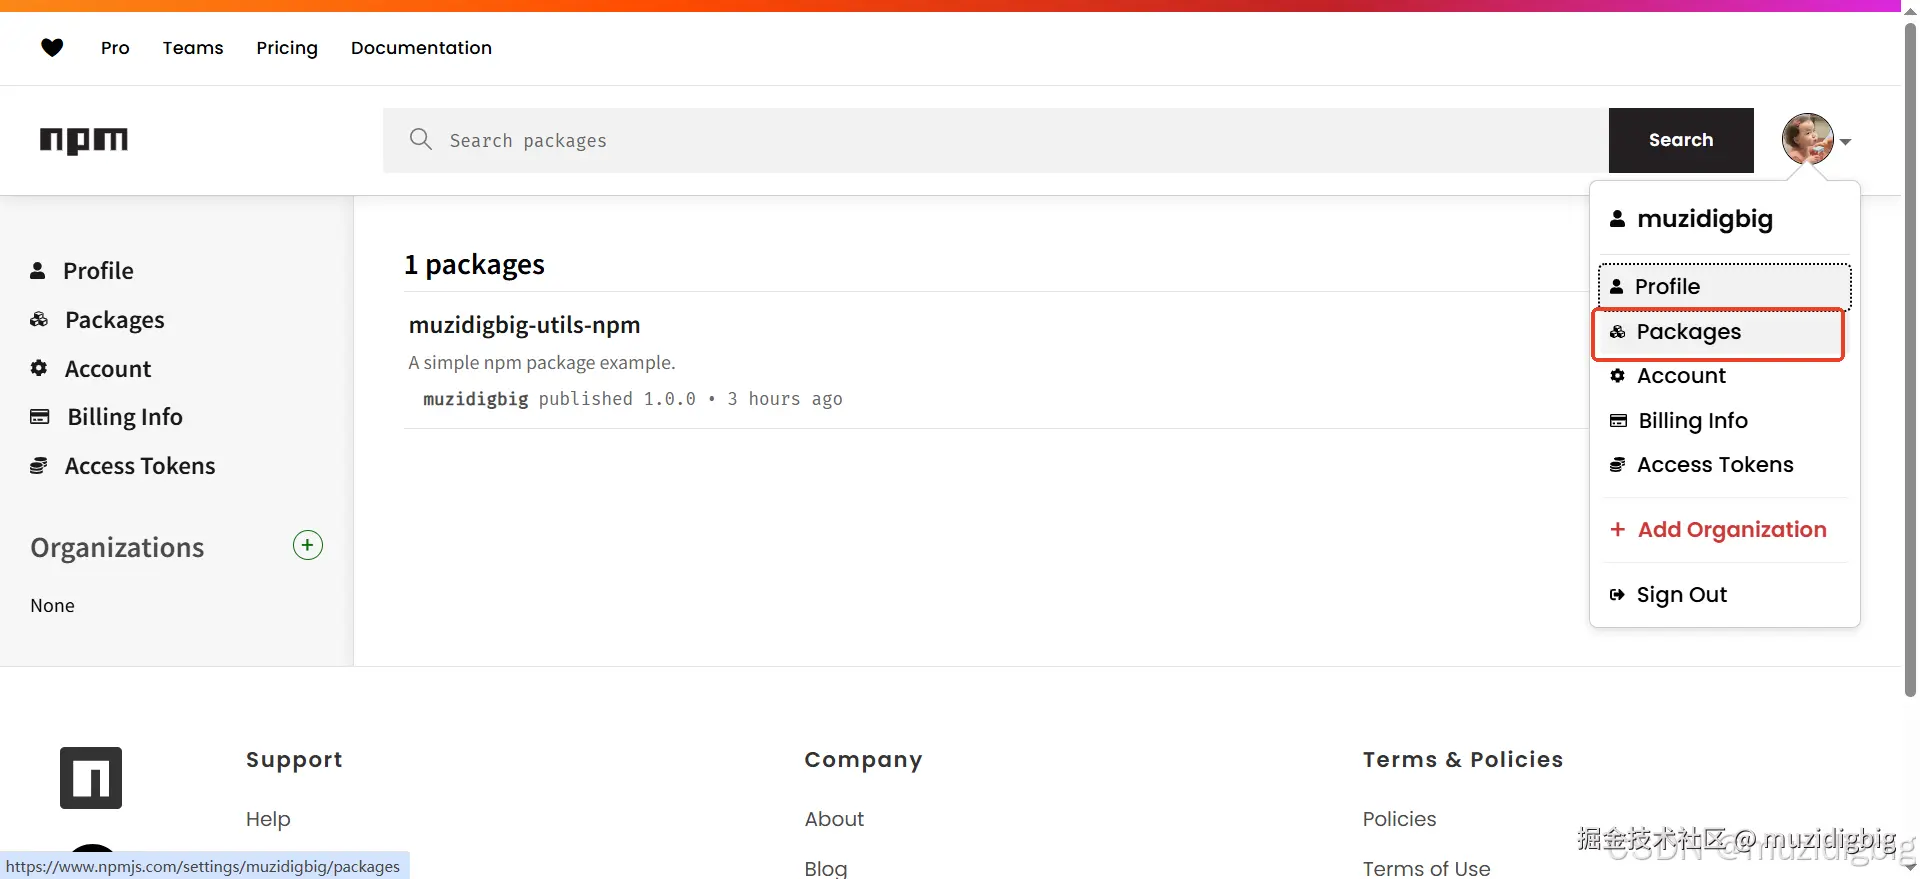Open the Blog footer link
Viewport: 1920px width, 879px height.
click(826, 867)
